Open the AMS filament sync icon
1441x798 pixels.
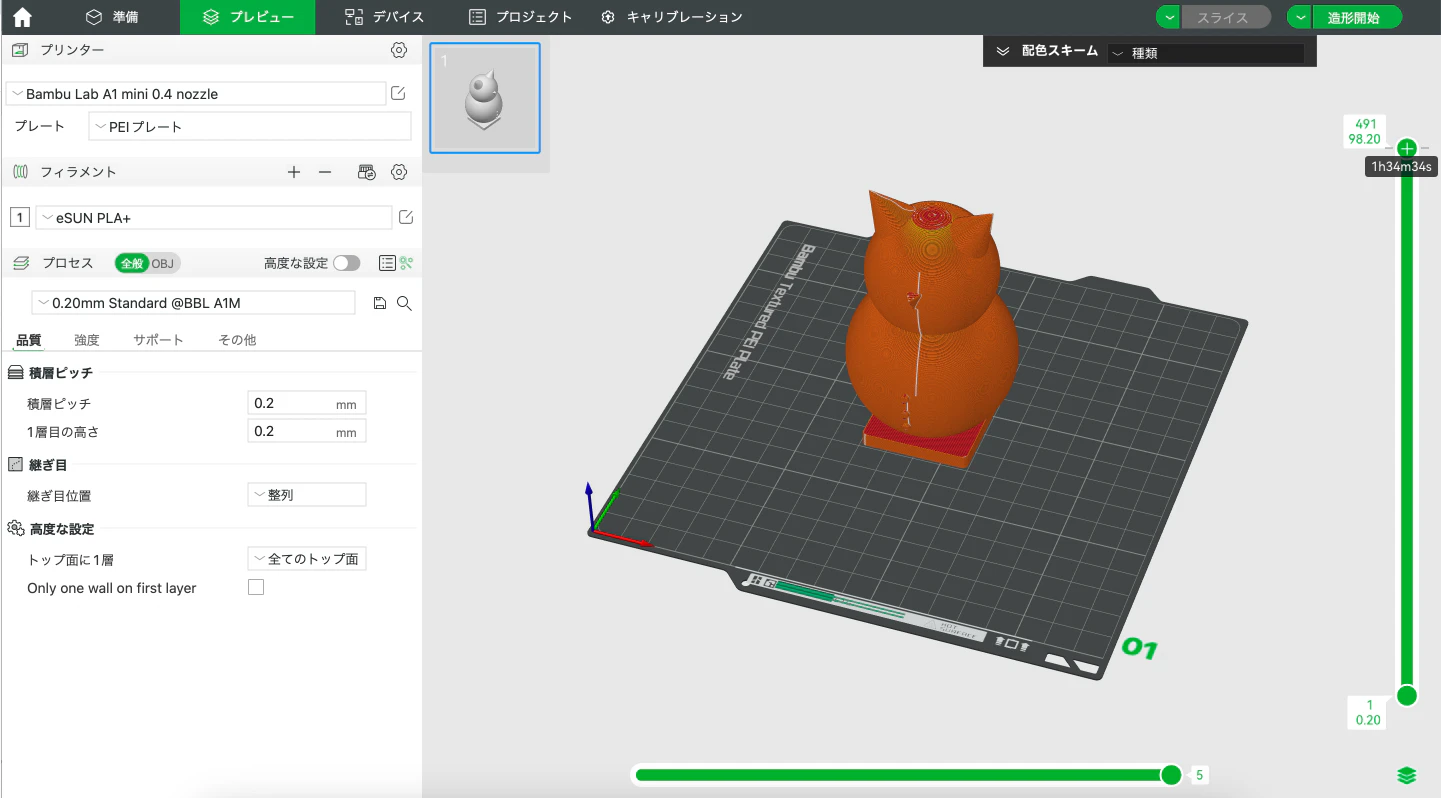click(x=367, y=172)
